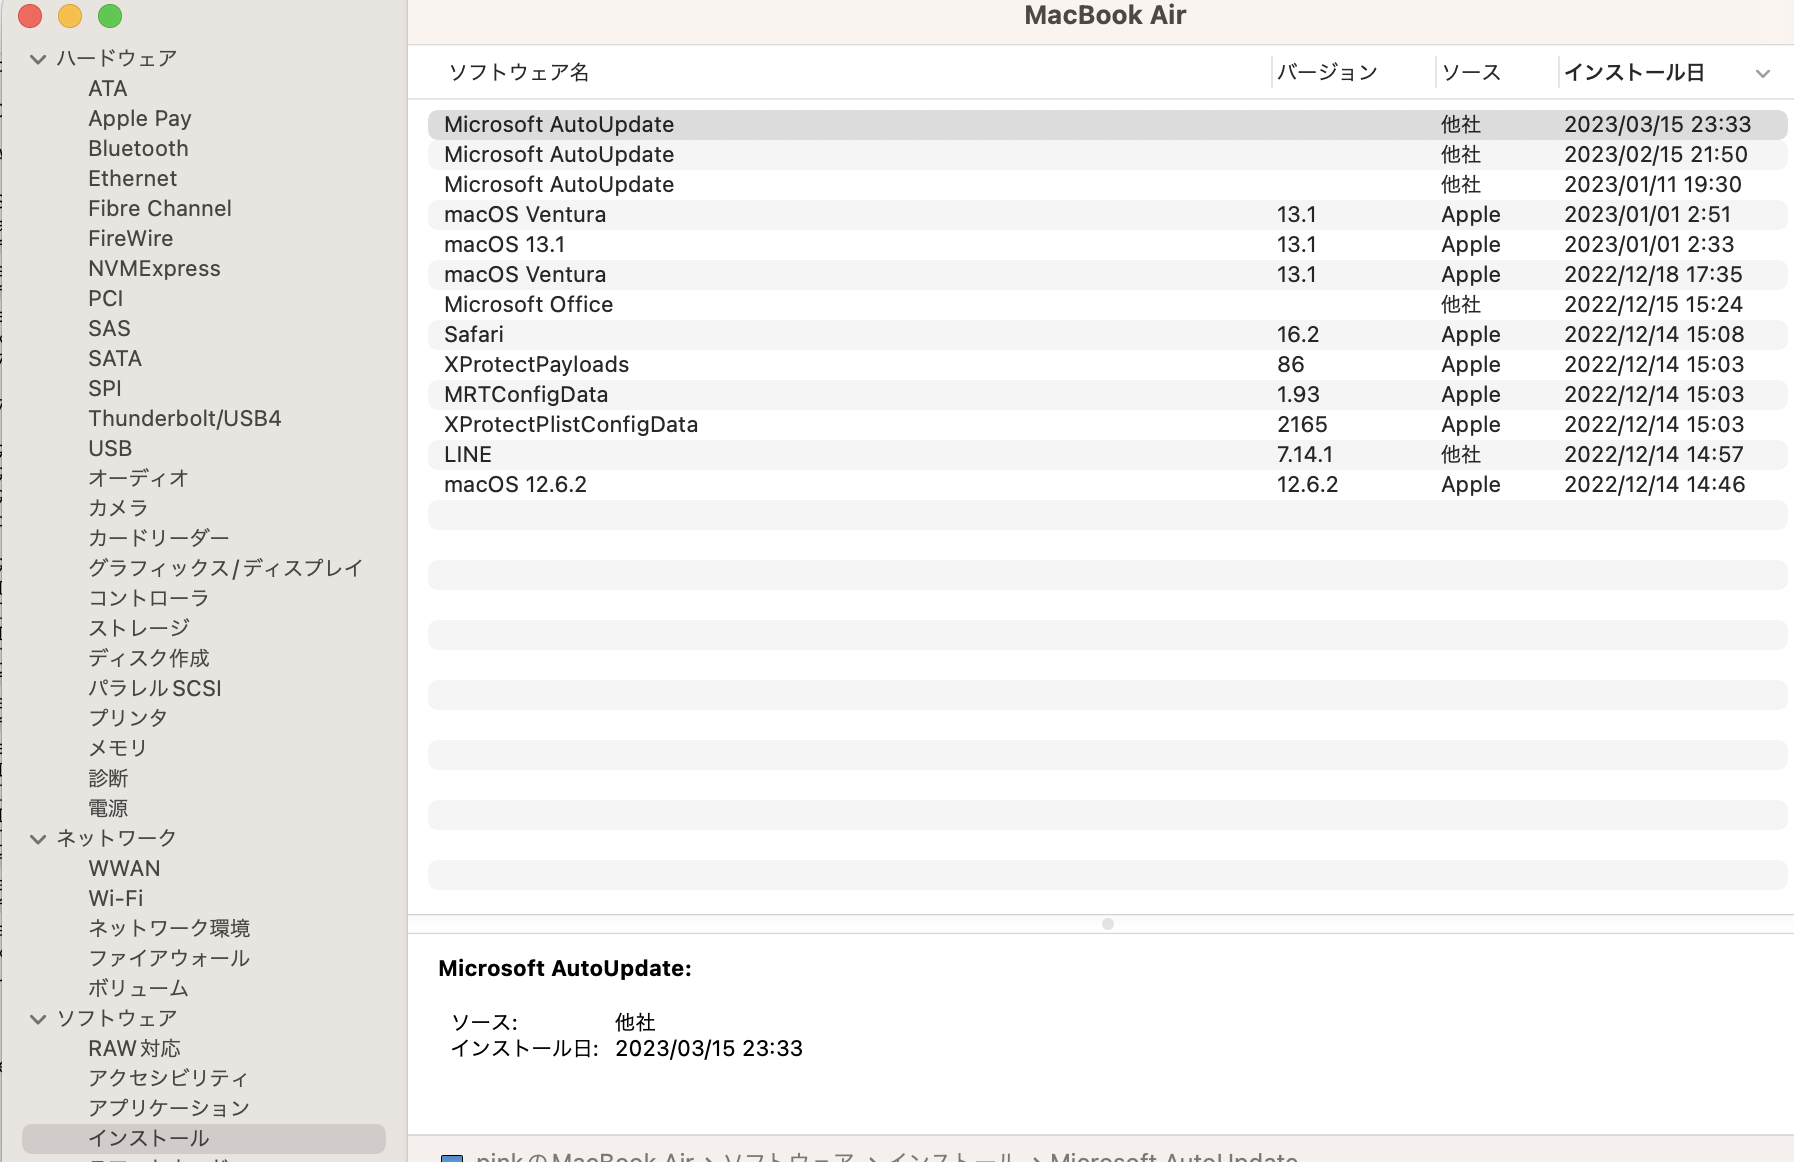This screenshot has height=1162, width=1794.
Task: Select the MRTConfigData row
Action: (1107, 395)
